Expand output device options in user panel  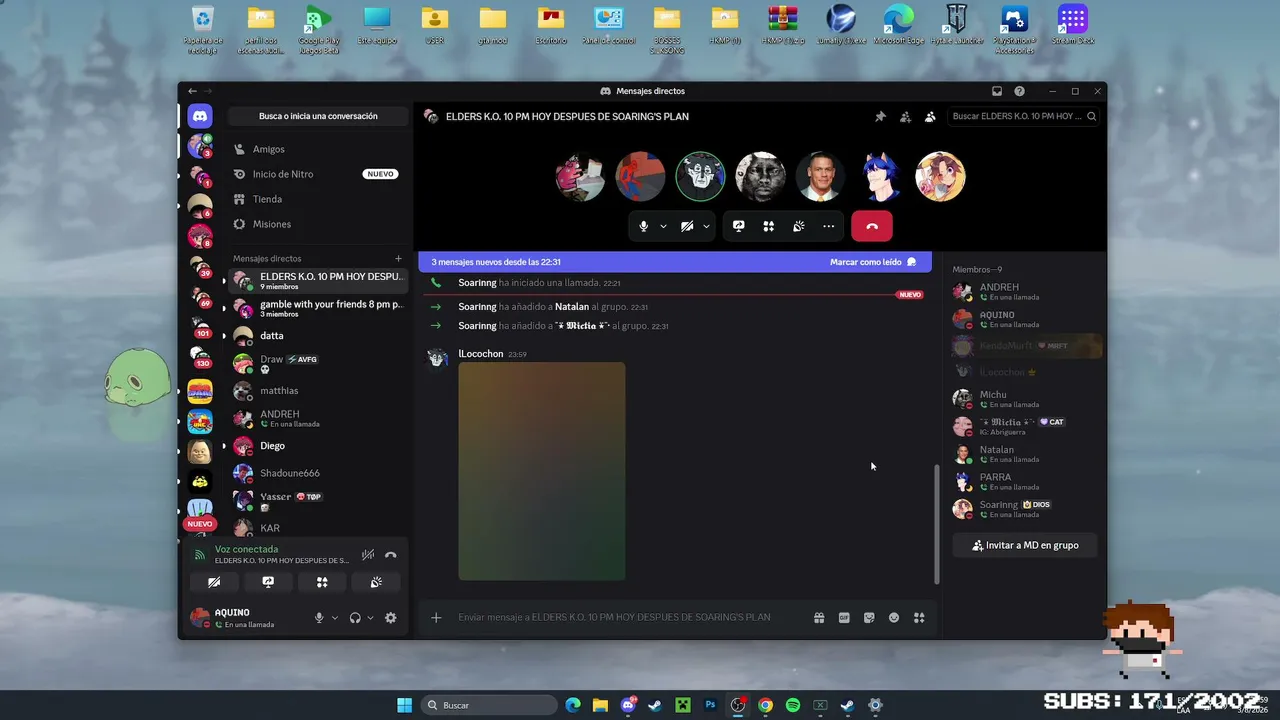pyautogui.click(x=370, y=618)
